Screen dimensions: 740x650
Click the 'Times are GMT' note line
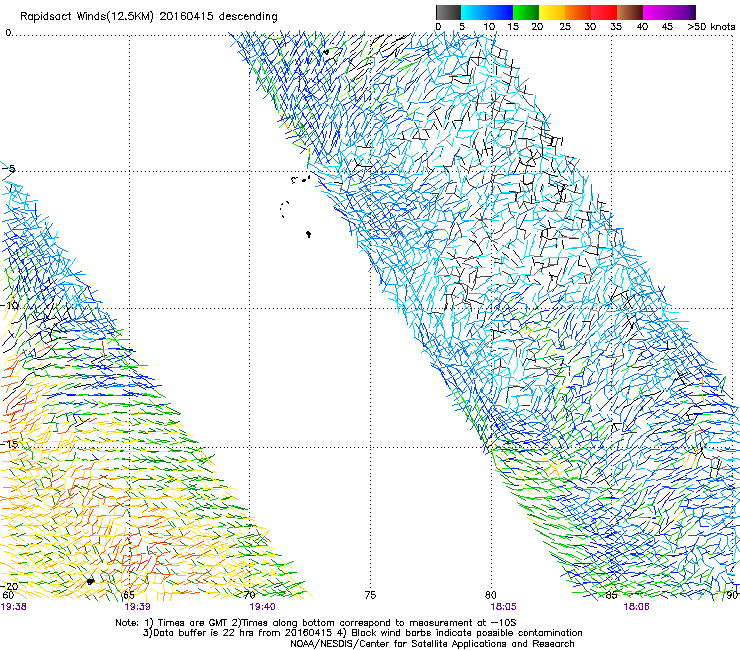tap(316, 623)
